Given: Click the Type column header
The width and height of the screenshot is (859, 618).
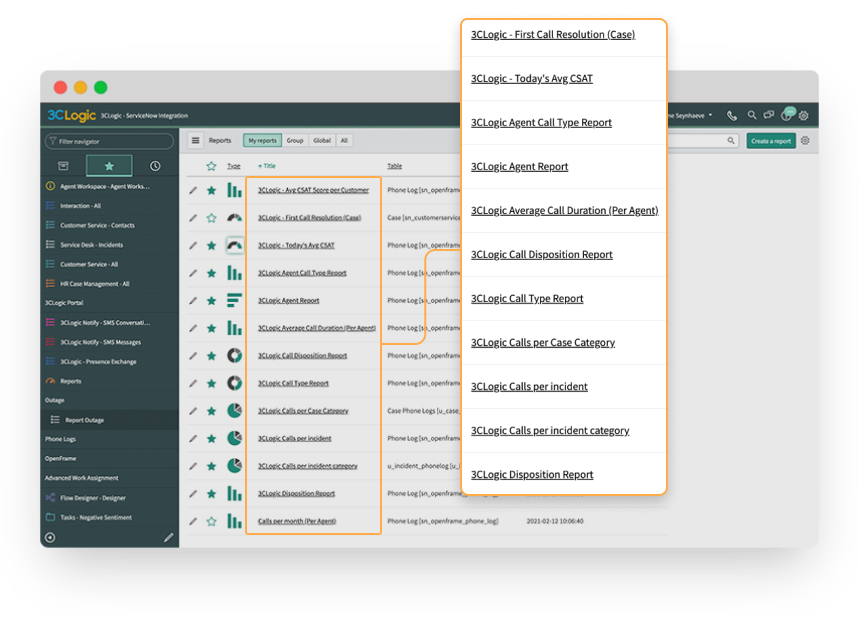Looking at the screenshot, I should click(x=234, y=166).
